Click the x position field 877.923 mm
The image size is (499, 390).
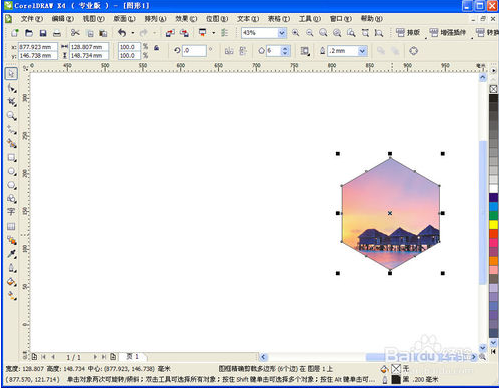(37, 47)
